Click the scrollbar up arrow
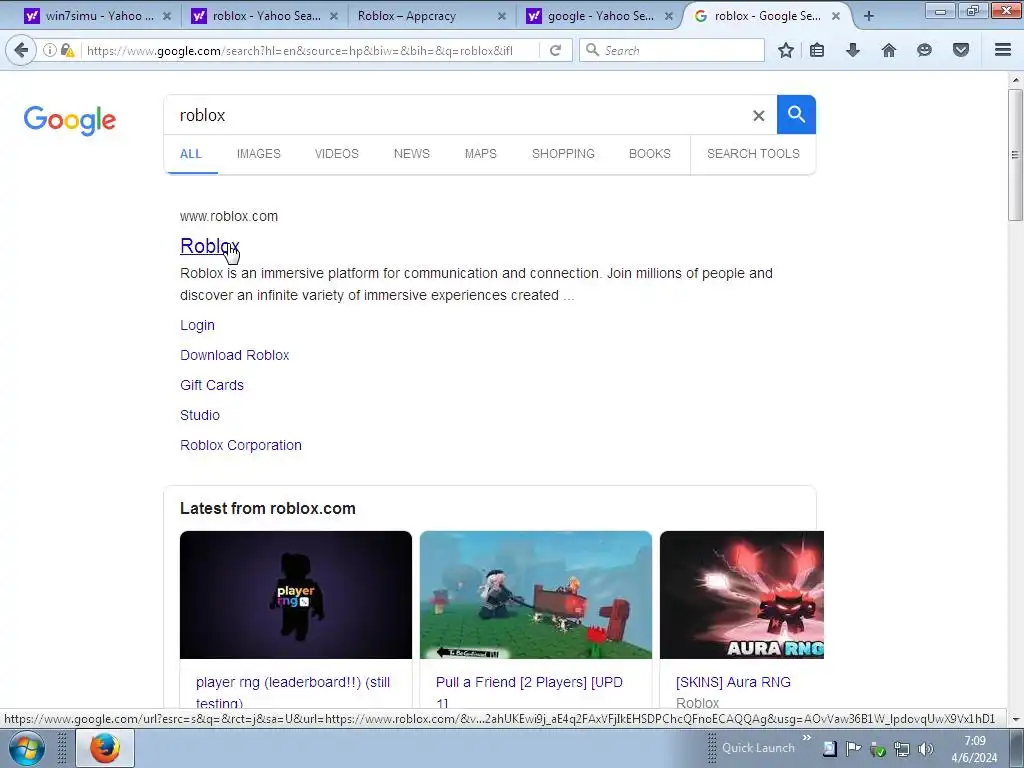This screenshot has width=1024, height=768. (1015, 80)
